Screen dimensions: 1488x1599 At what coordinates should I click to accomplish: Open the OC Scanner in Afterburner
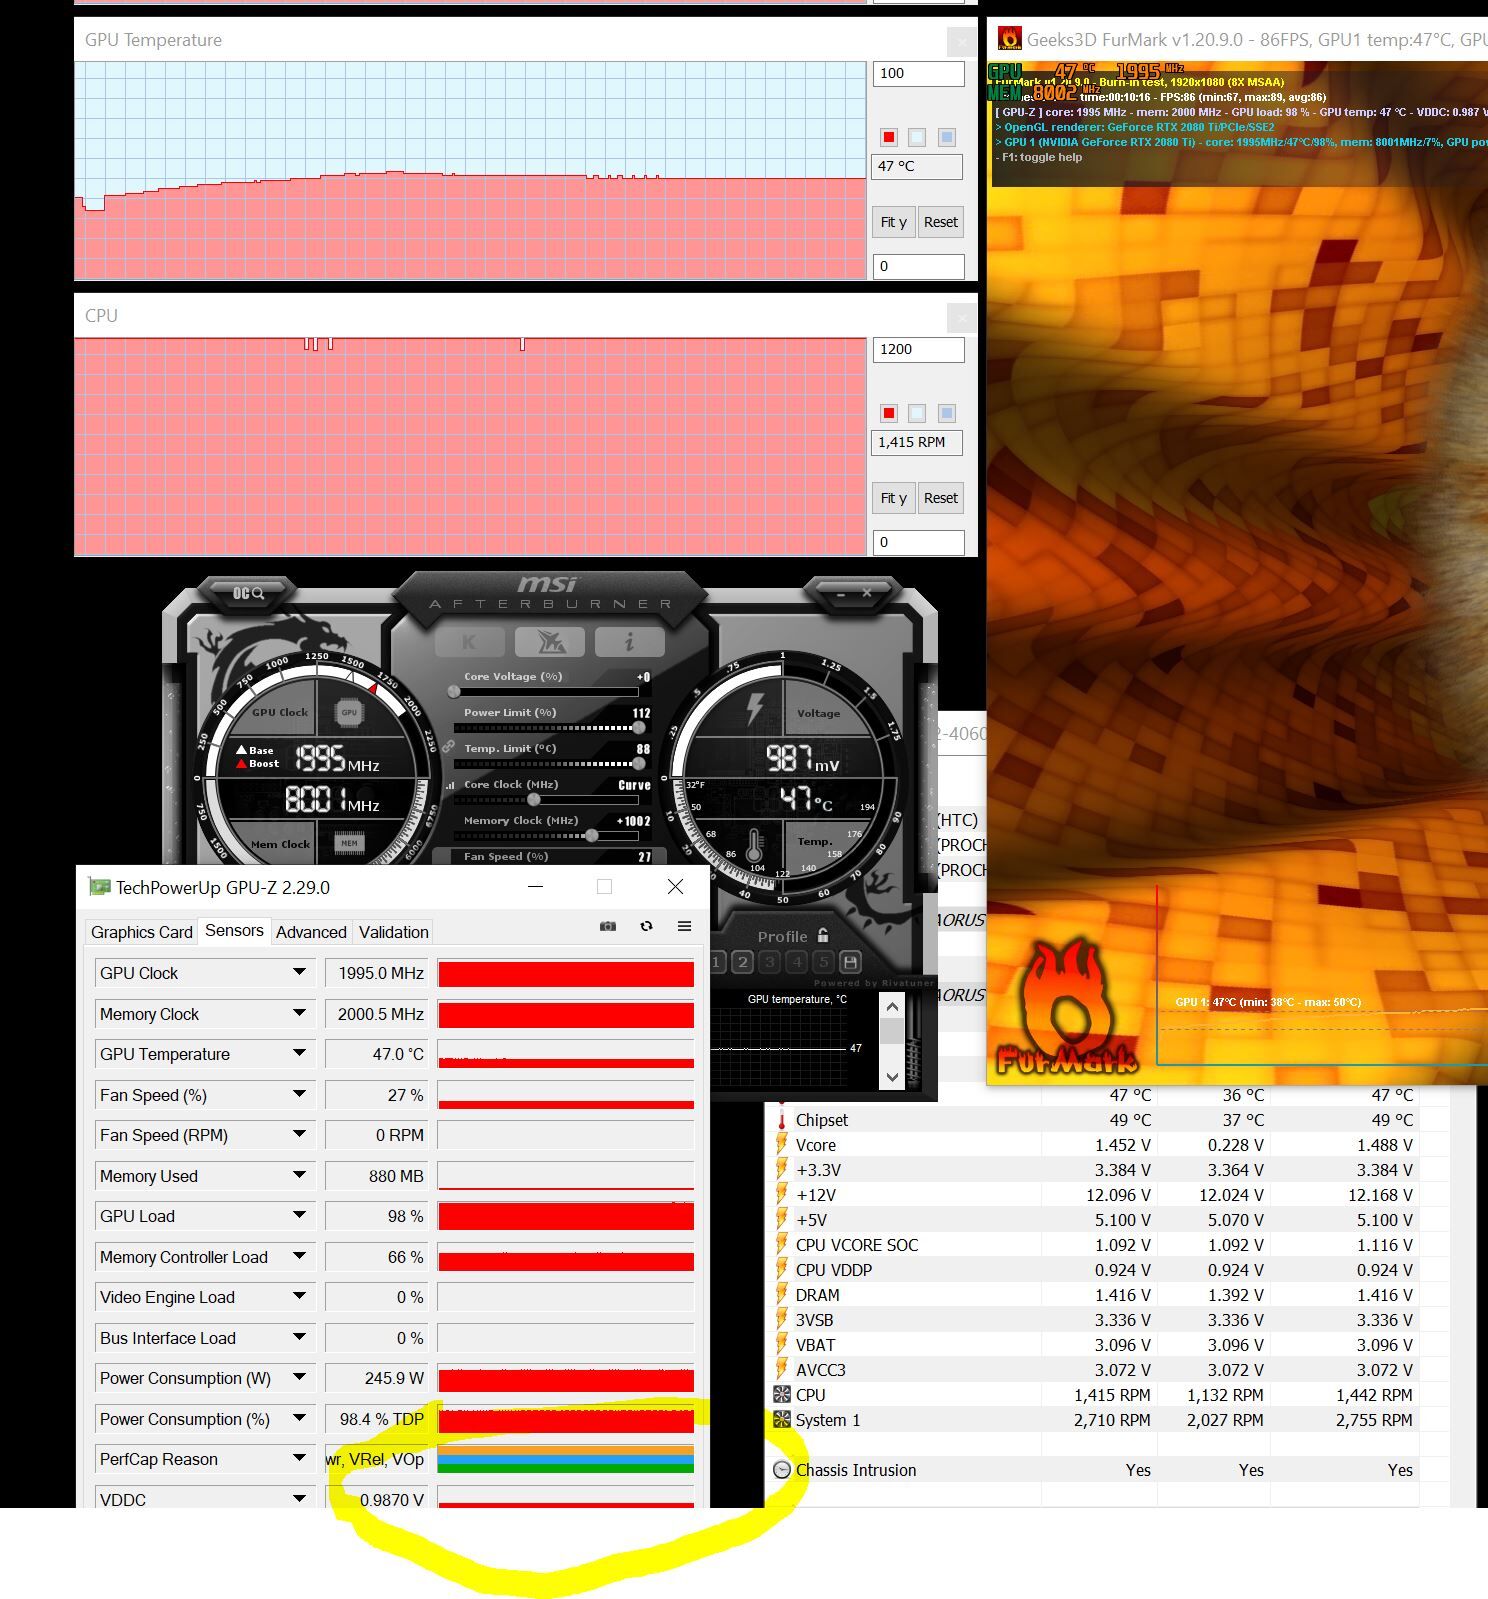248,593
